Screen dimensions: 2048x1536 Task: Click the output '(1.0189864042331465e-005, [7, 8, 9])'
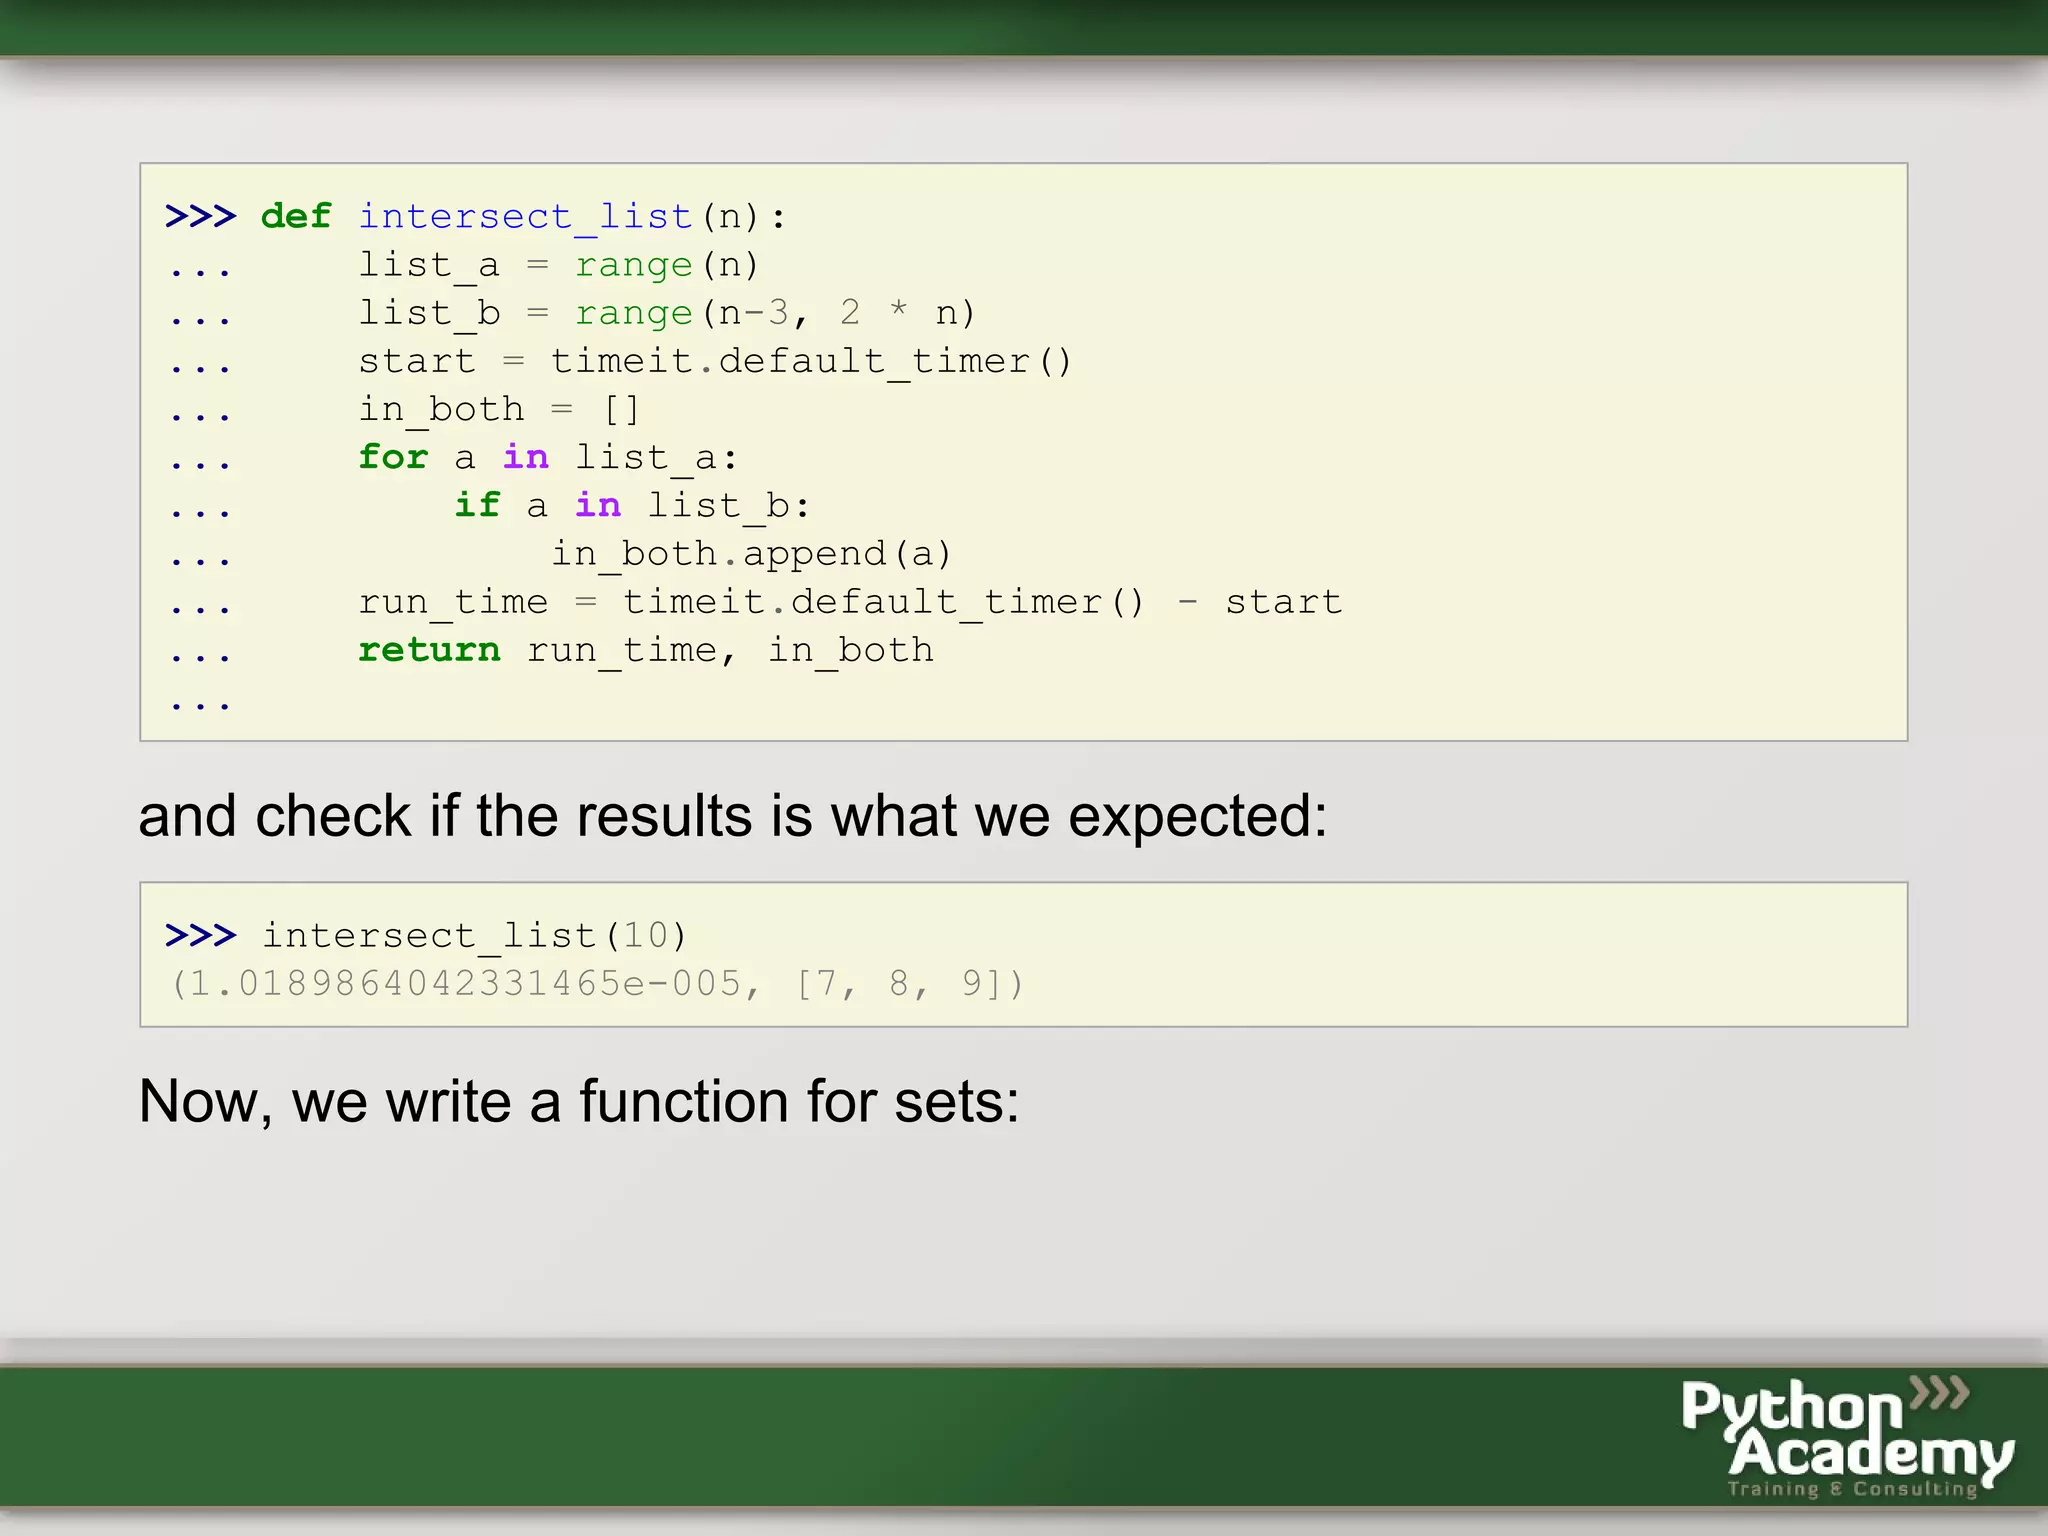point(597,984)
